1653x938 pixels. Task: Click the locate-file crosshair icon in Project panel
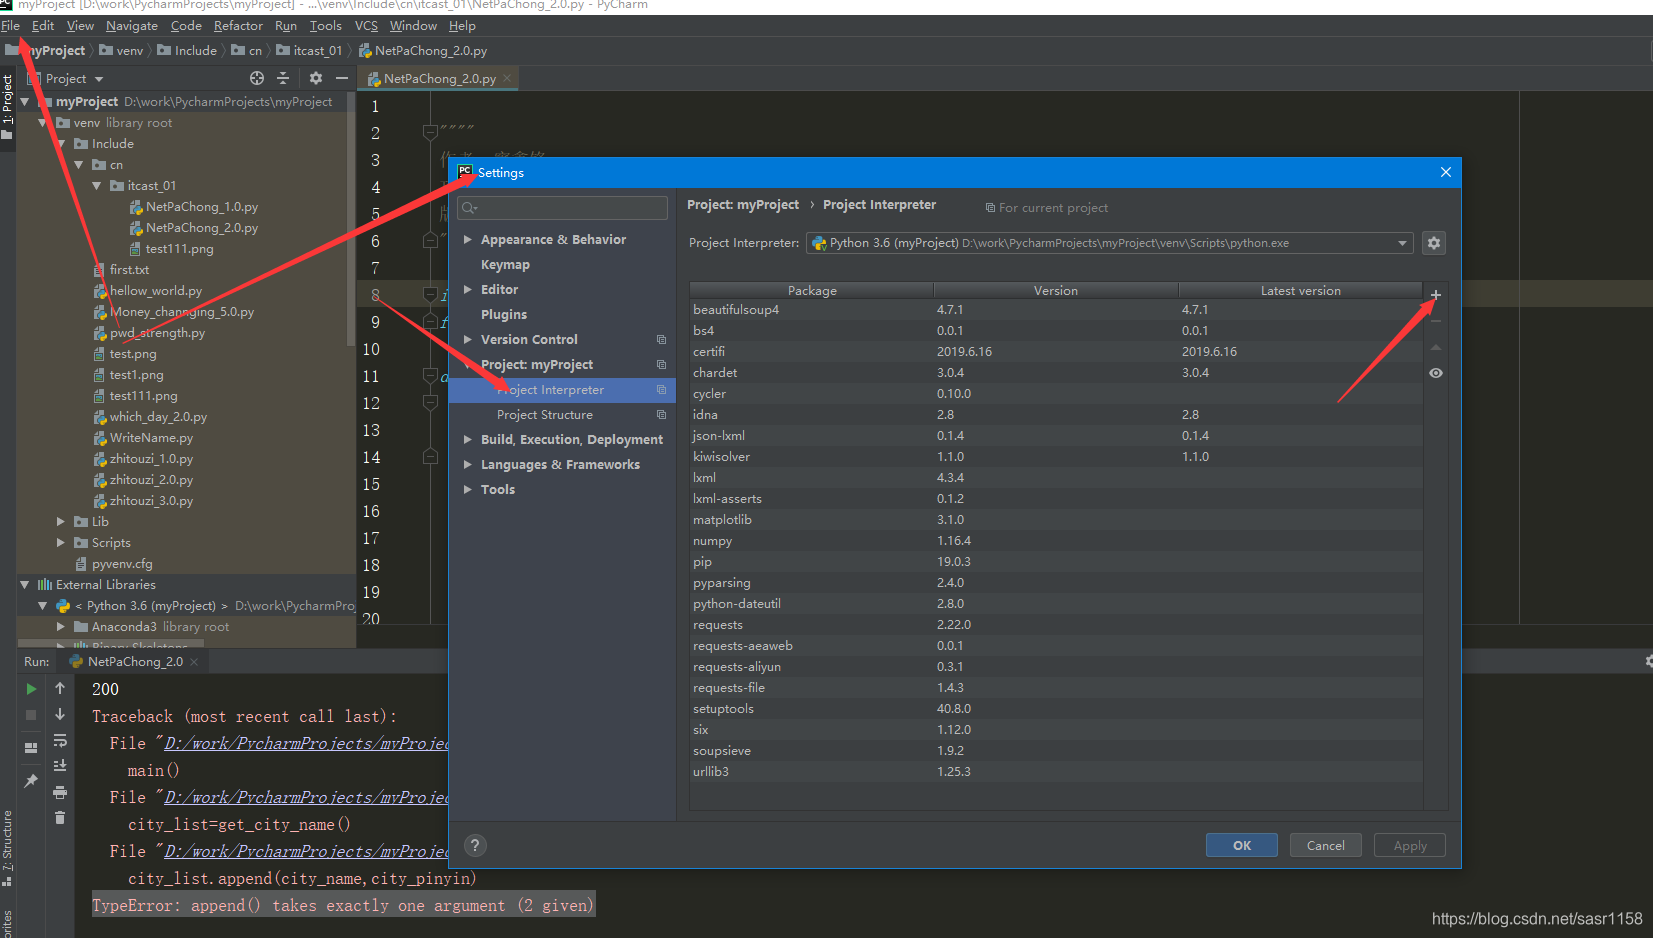point(257,78)
